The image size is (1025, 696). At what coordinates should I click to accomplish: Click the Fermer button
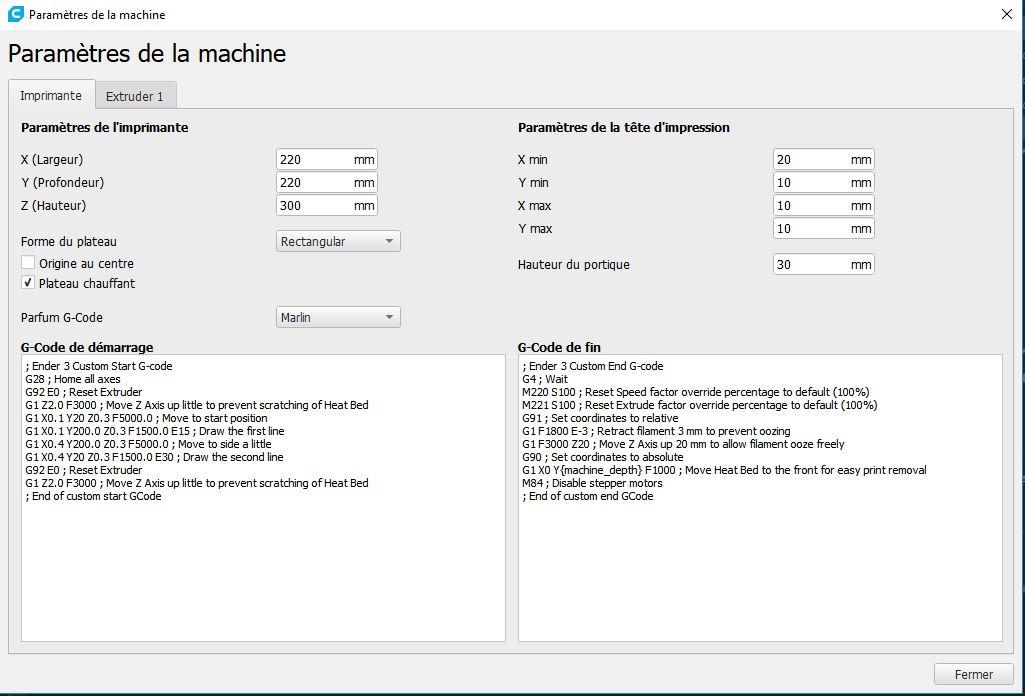coord(973,674)
